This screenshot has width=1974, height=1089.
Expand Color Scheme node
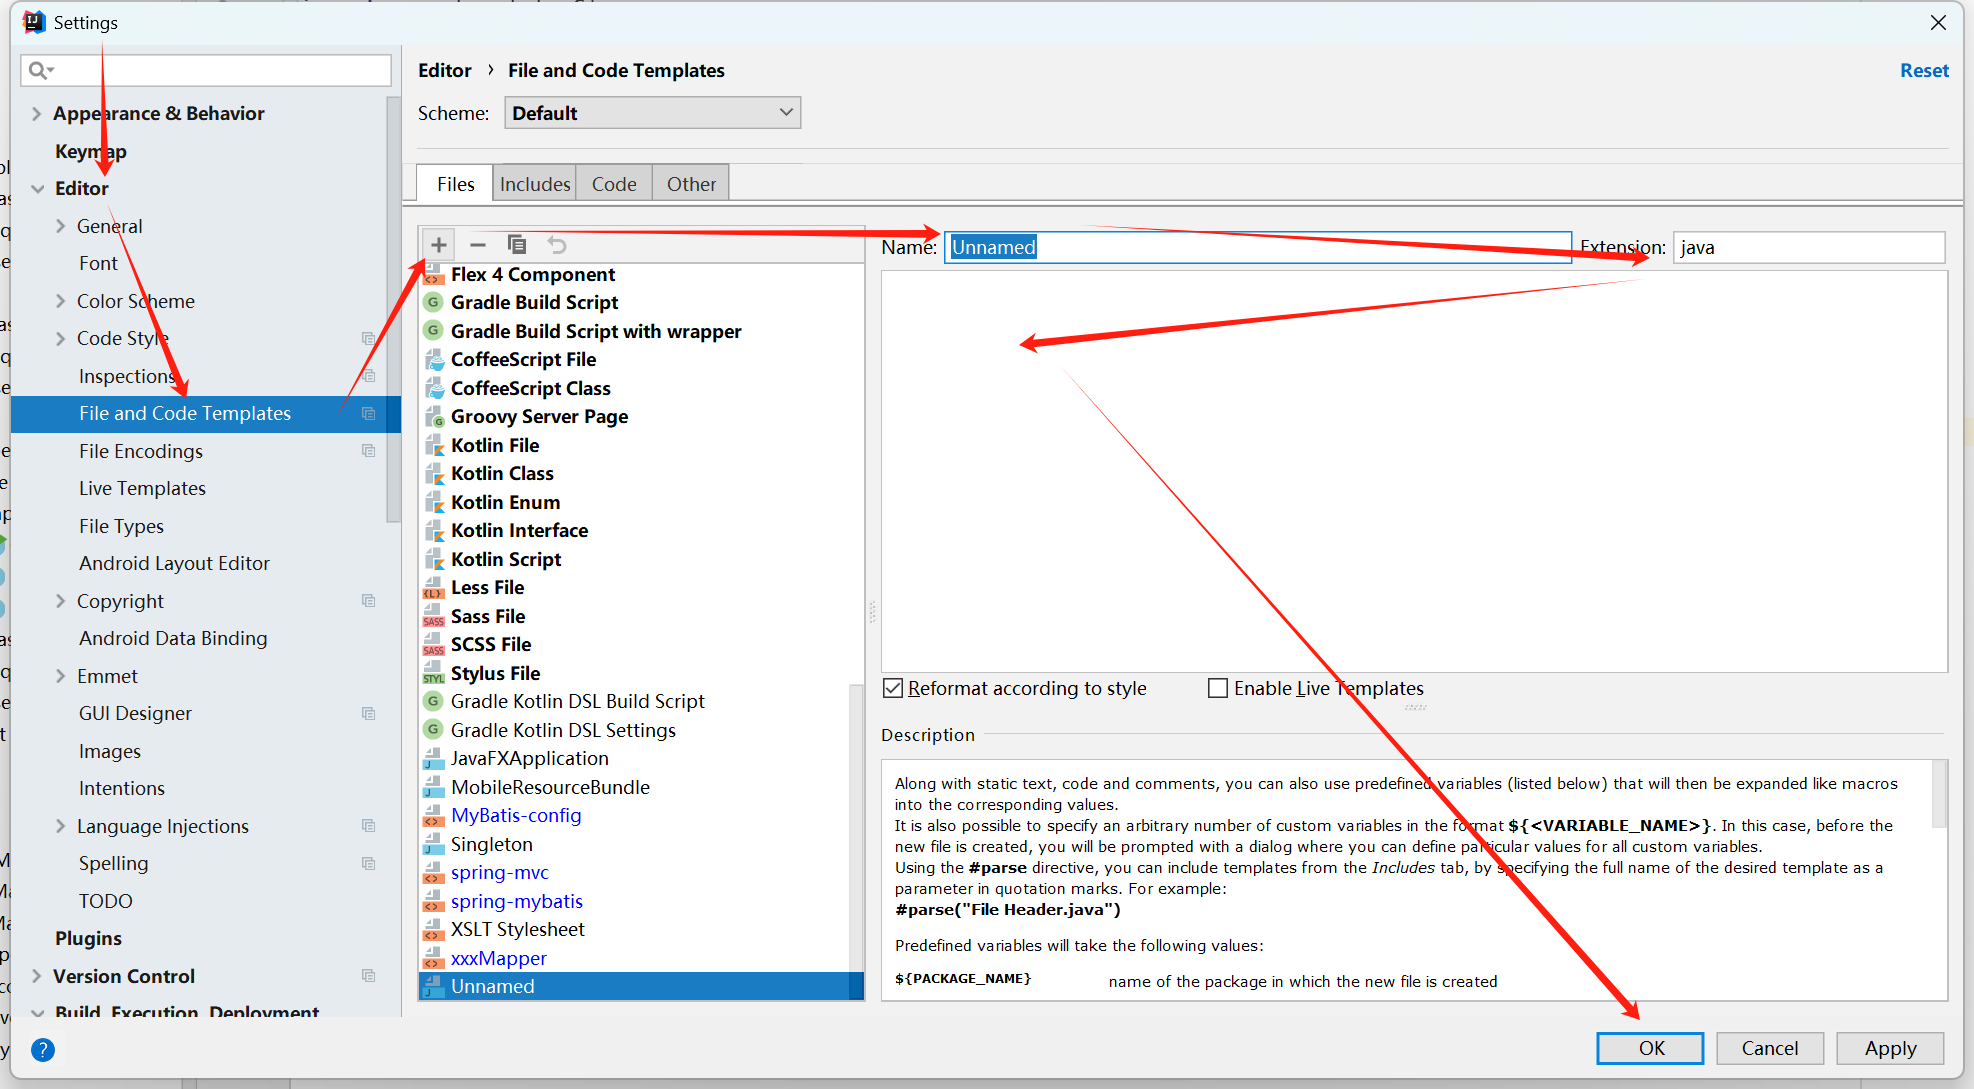pos(60,301)
